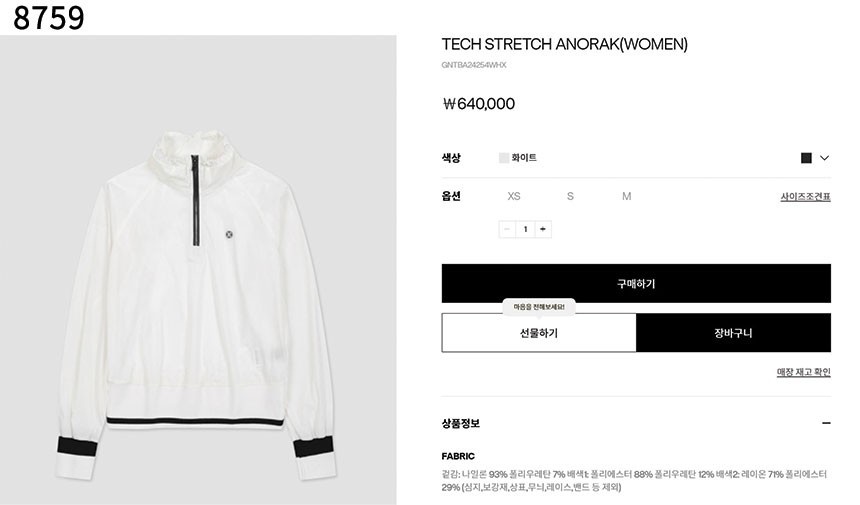Viewport: 860px width, 505px height.
Task: Click the quantity input field
Action: pos(525,229)
